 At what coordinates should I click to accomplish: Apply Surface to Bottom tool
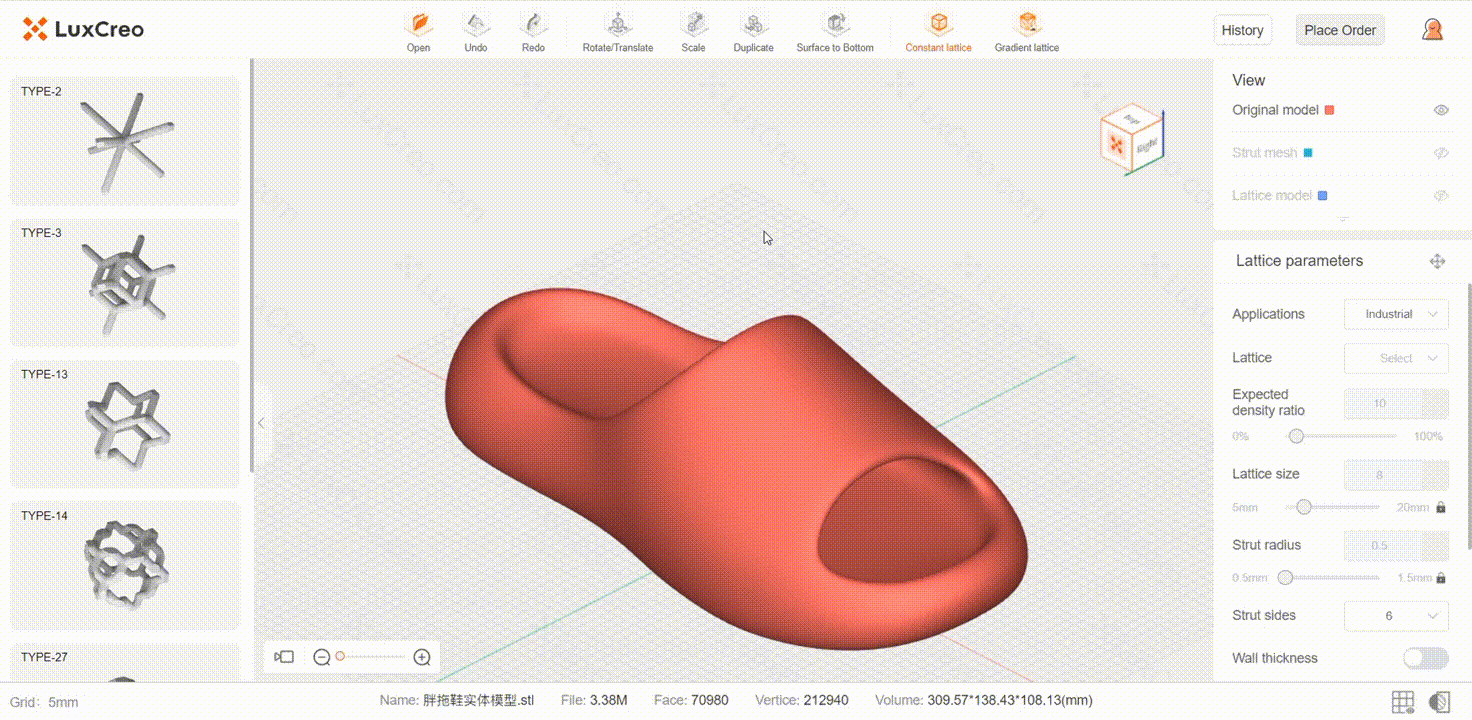point(835,31)
